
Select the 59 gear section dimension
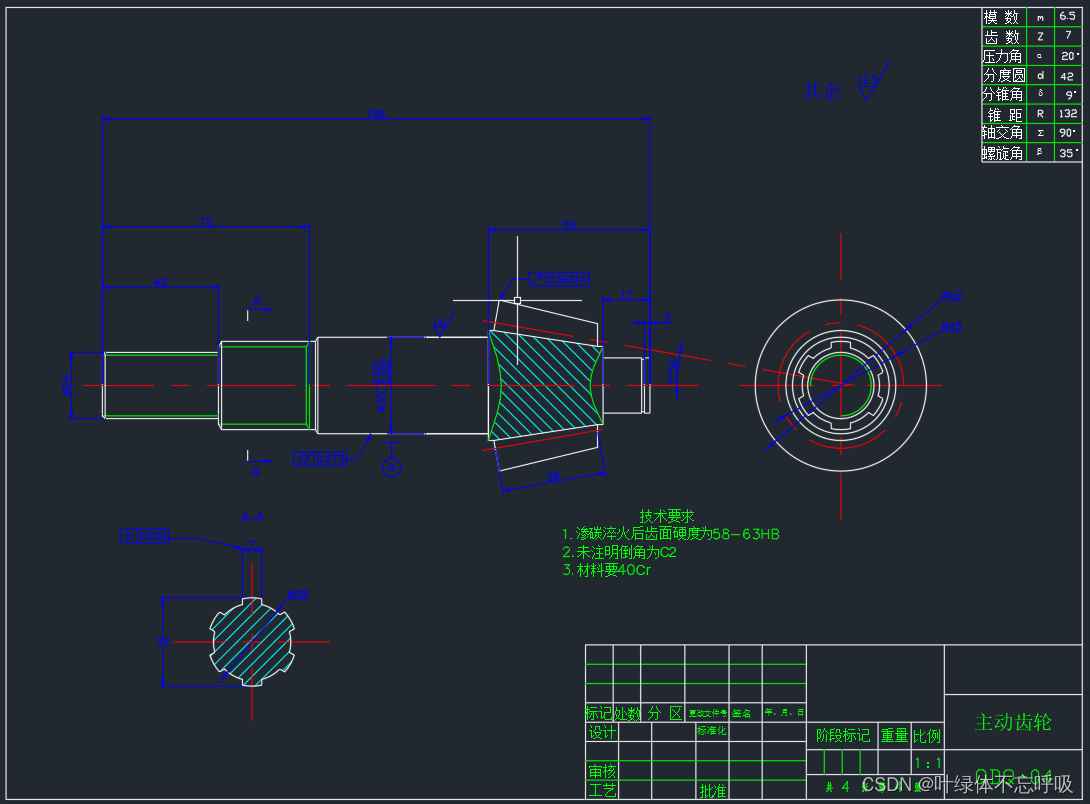pos(569,224)
